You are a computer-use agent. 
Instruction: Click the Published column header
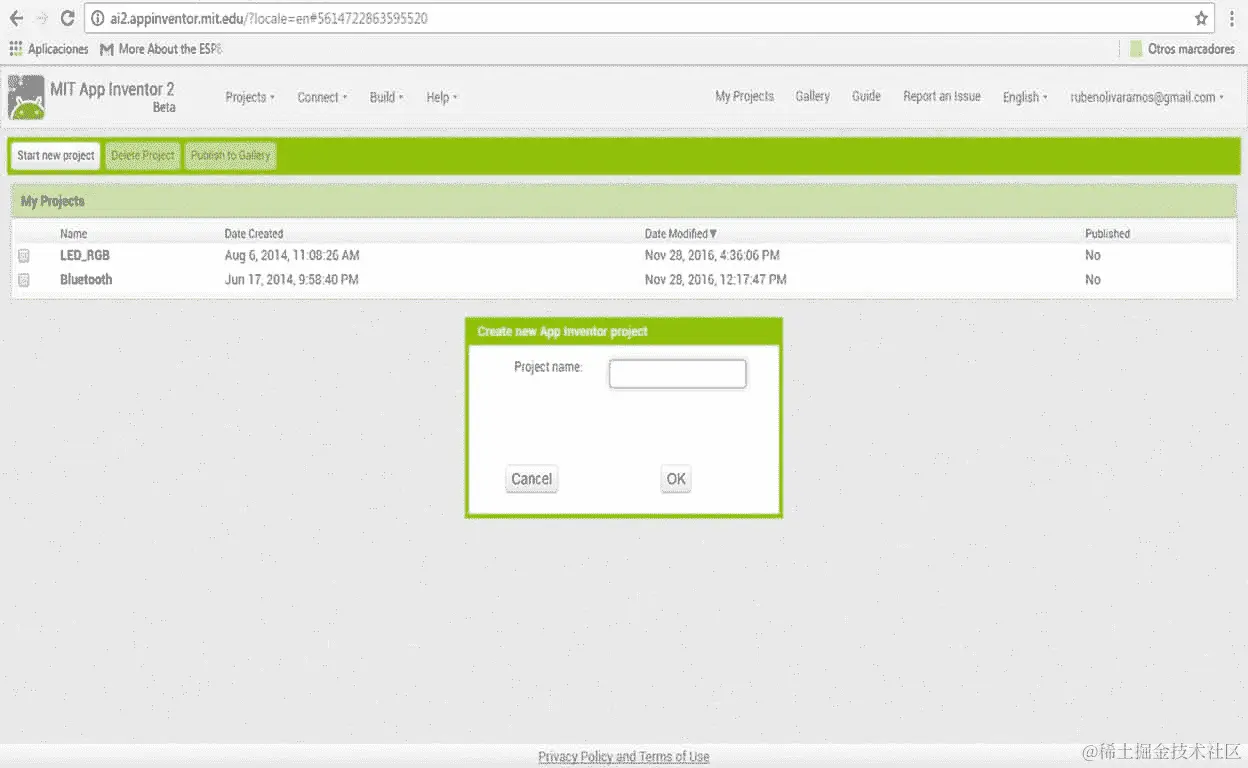pyautogui.click(x=1107, y=233)
